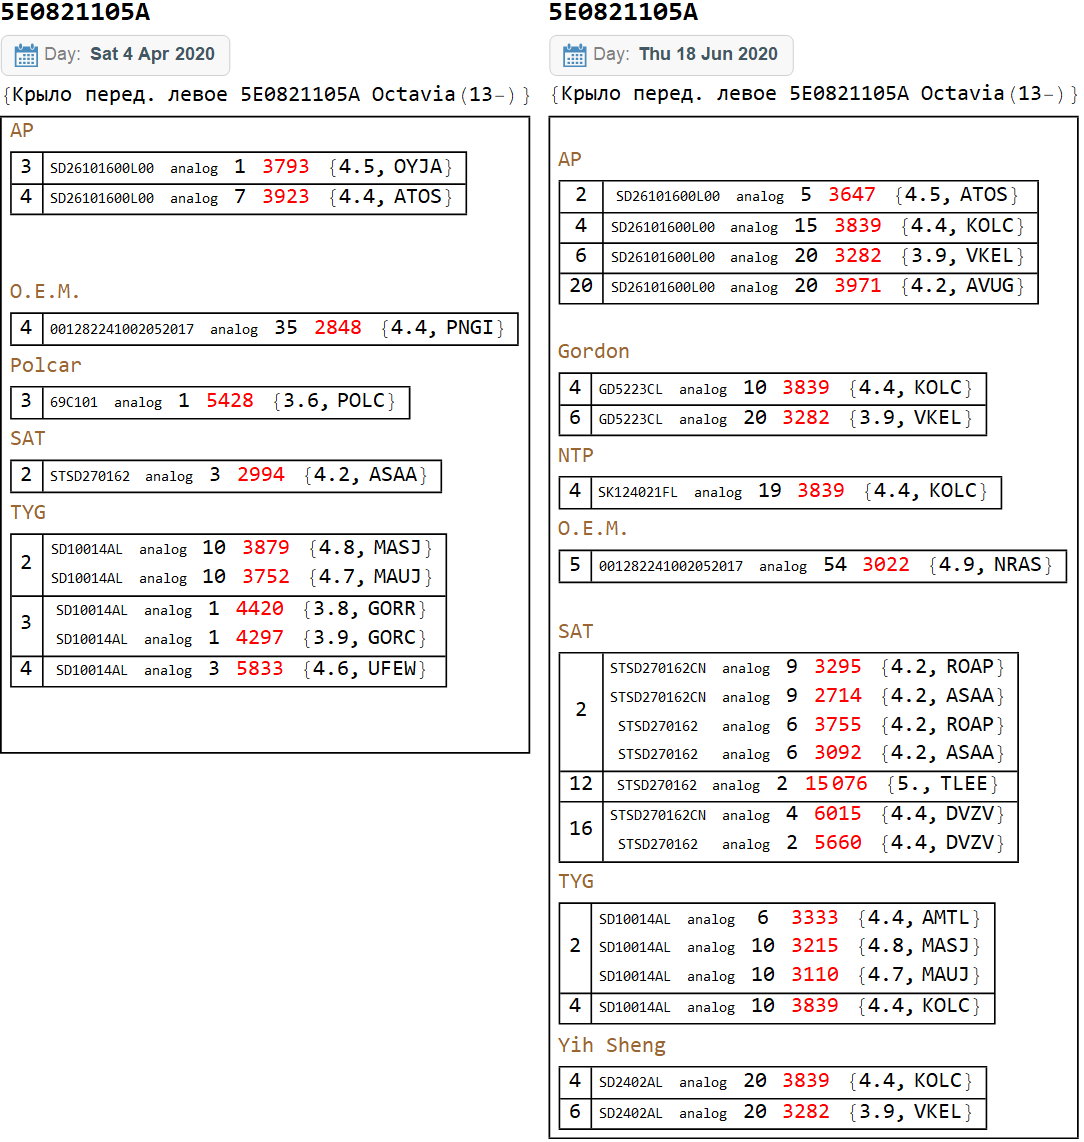
Task: Open the Day: Thu 18 Jun 2020 date picker
Action: 671,55
